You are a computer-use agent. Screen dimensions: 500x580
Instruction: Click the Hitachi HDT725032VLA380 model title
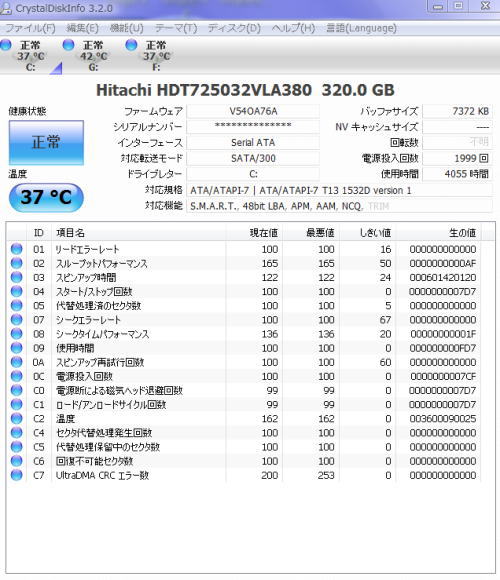coord(245,90)
